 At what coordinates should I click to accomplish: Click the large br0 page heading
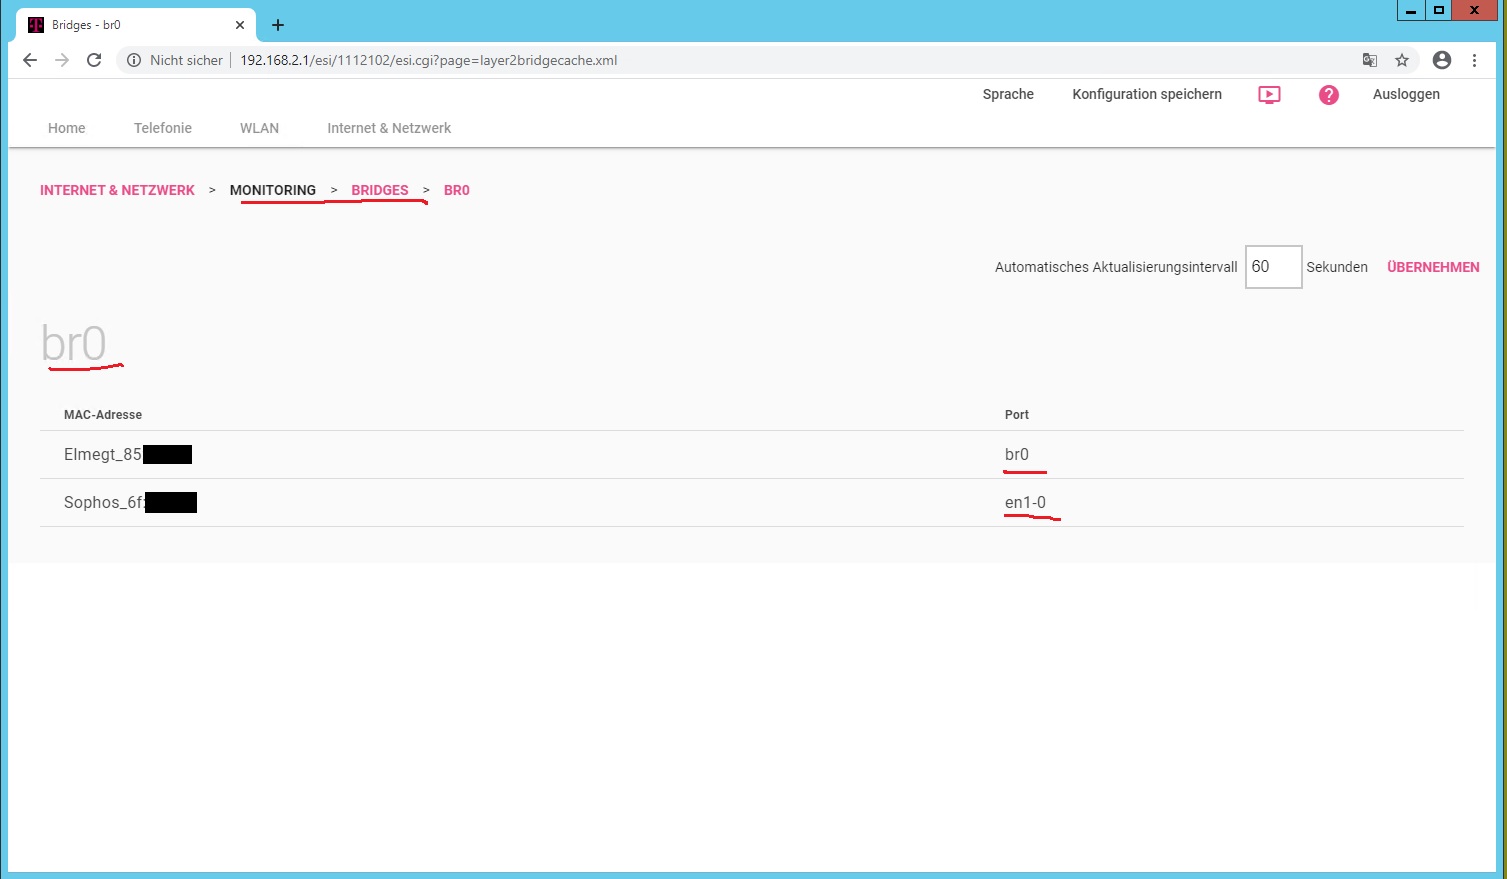(x=74, y=343)
